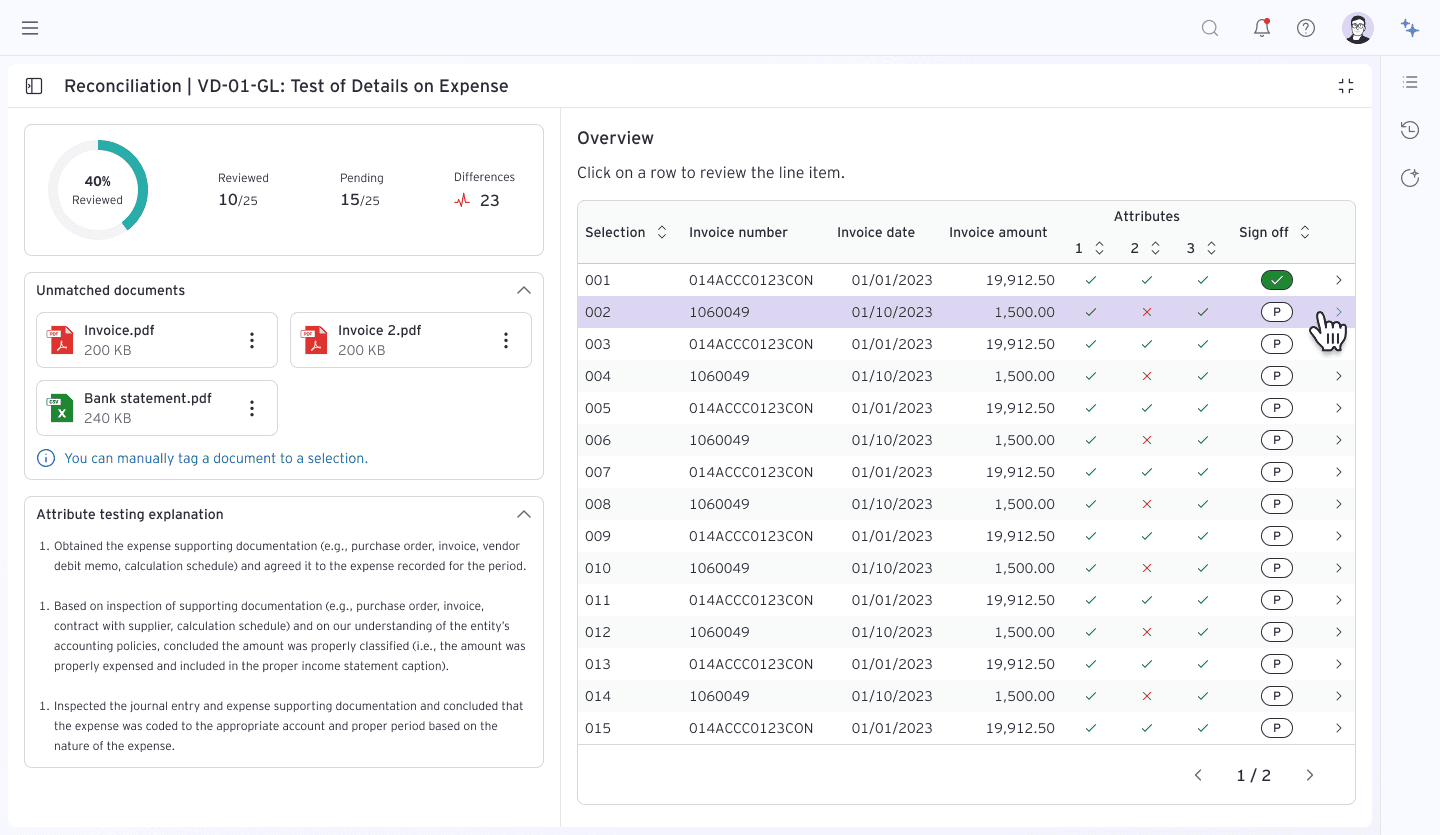Open the user profile avatar
Screen dimensions: 1440x835
pyautogui.click(x=1357, y=28)
